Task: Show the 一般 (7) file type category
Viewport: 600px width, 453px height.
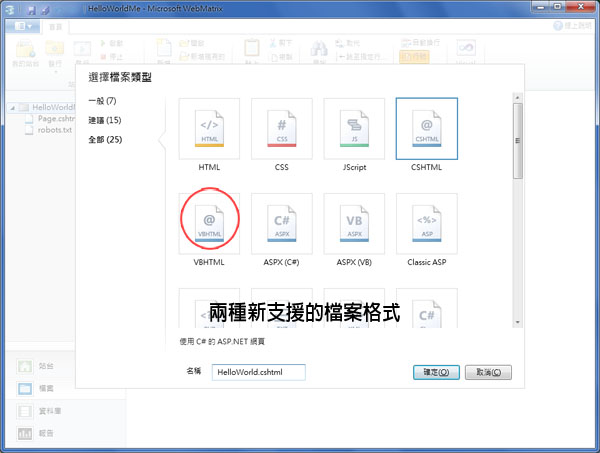Action: click(x=102, y=101)
